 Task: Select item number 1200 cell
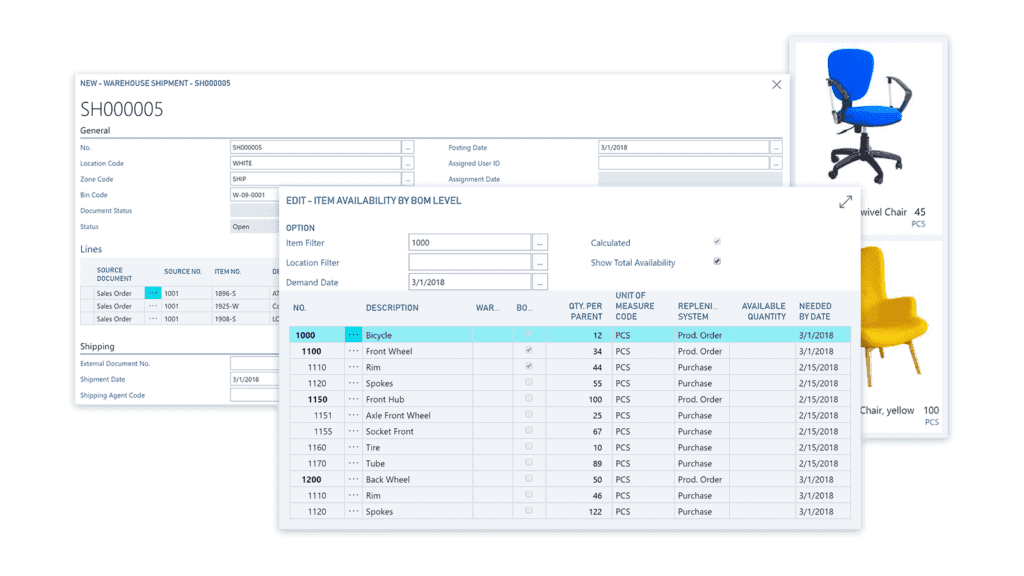point(312,479)
